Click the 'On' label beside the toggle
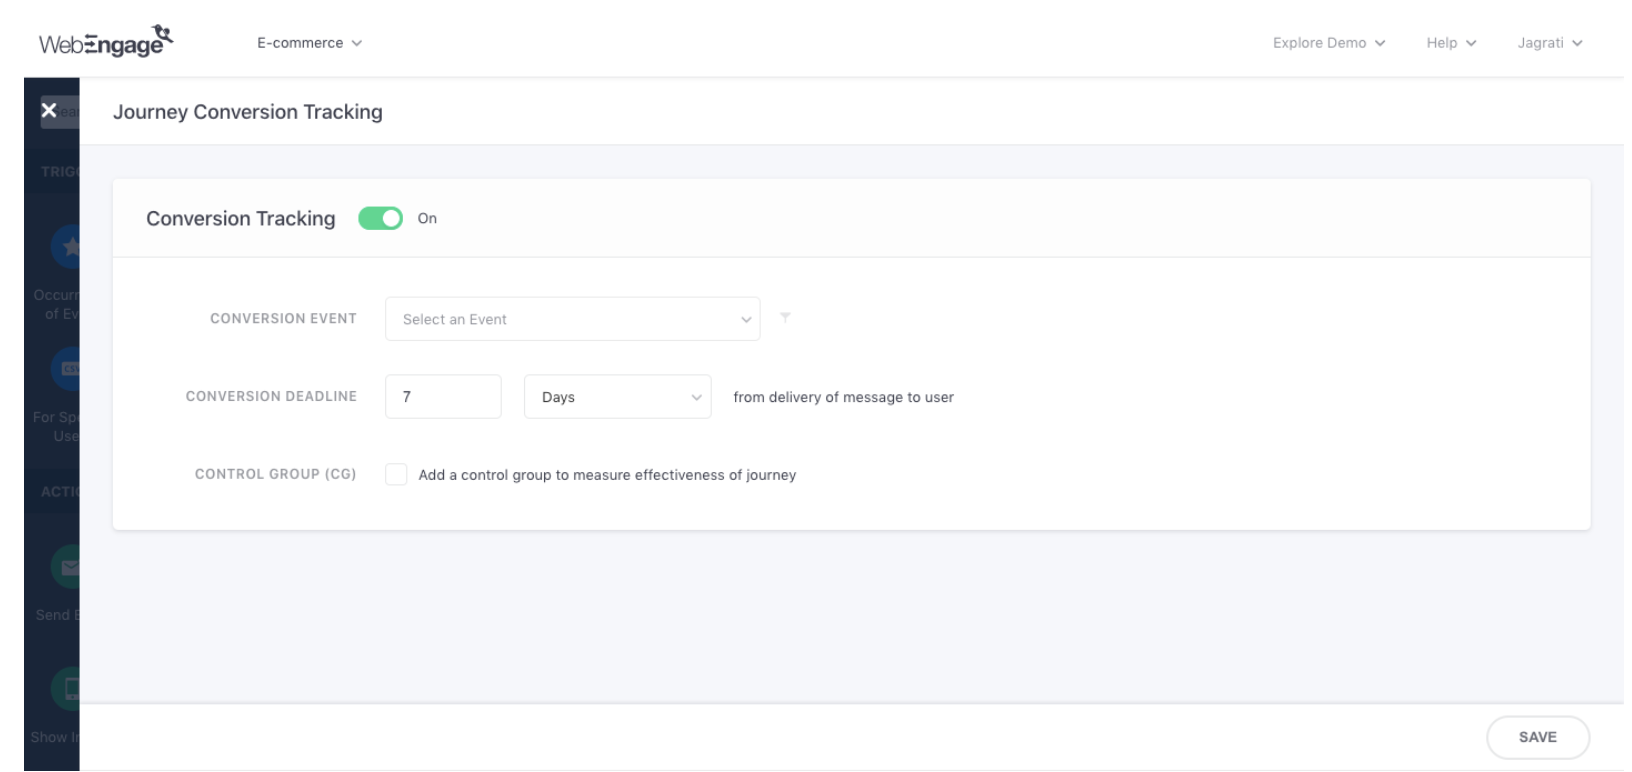Image resolution: width=1632 pixels, height=772 pixels. 427,219
